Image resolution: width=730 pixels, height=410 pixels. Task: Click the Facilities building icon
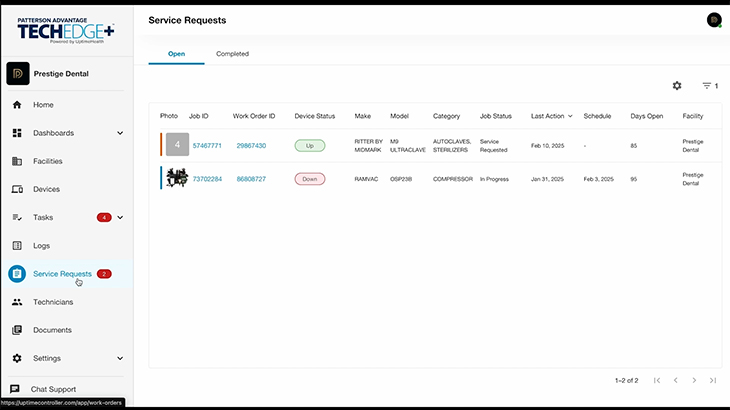[17, 161]
